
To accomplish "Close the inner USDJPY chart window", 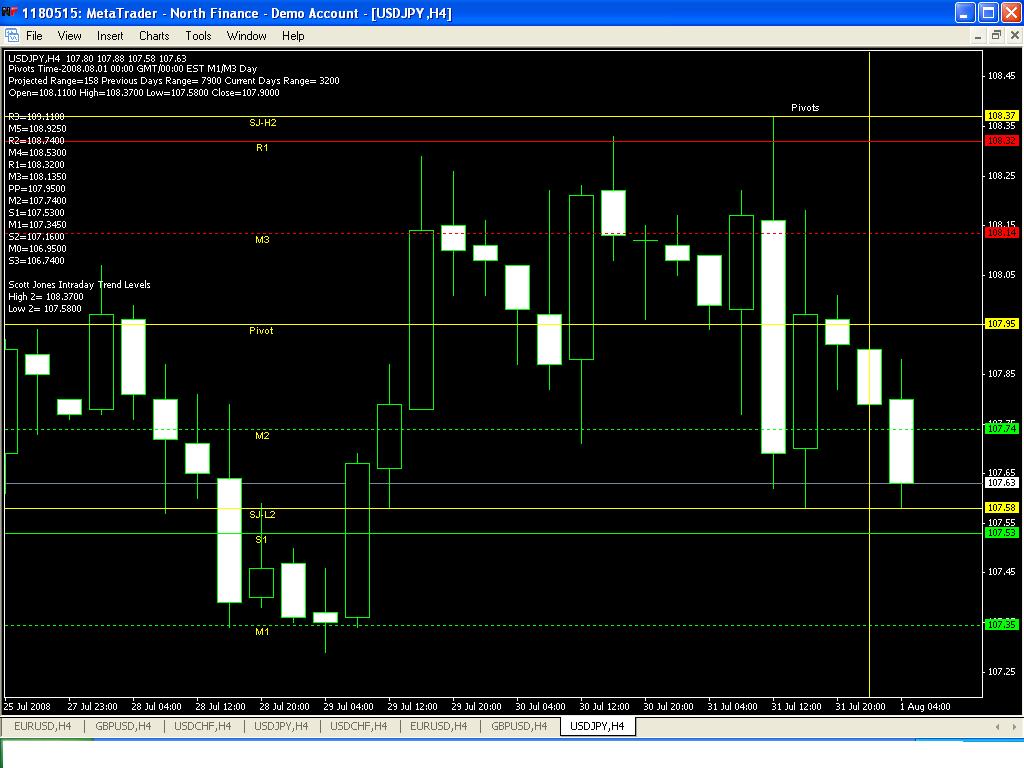I will pos(1013,36).
